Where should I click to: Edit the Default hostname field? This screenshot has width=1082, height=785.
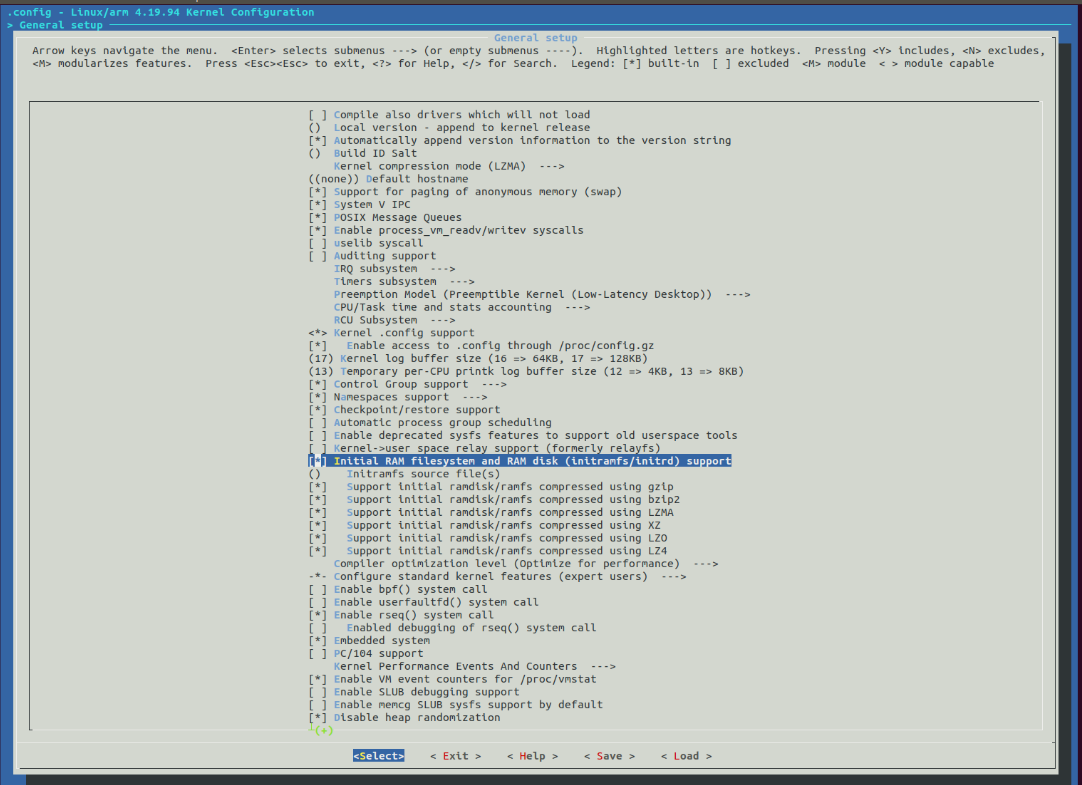click(388, 179)
